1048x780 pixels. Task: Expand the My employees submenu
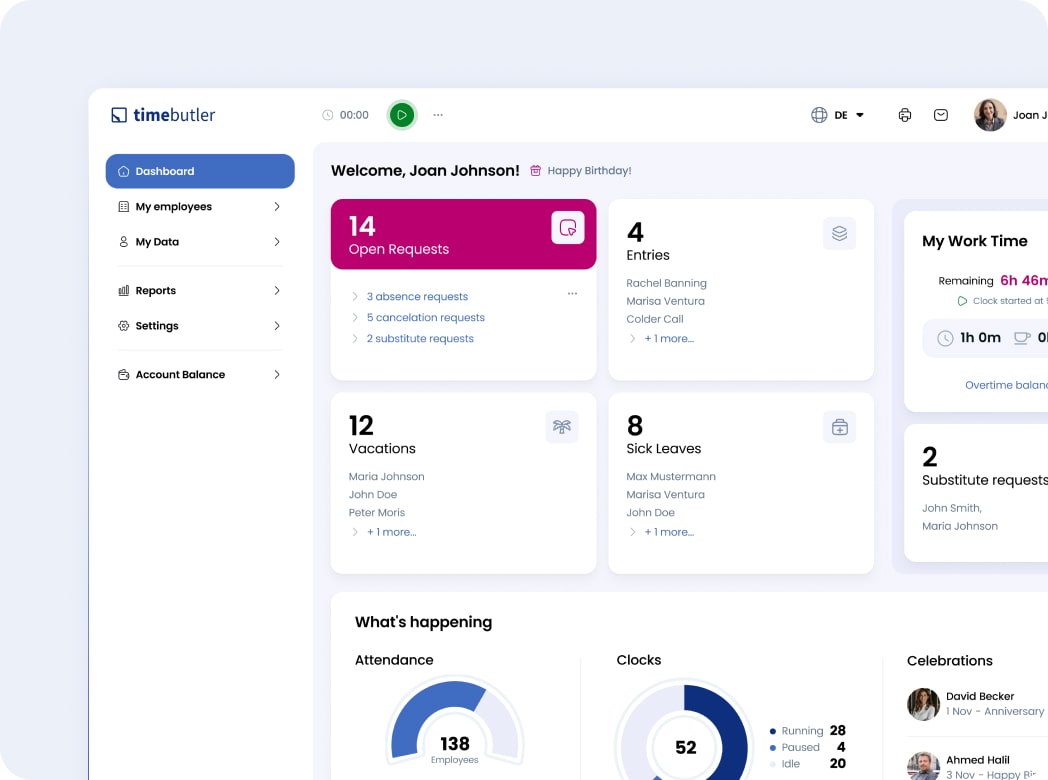click(x=200, y=207)
